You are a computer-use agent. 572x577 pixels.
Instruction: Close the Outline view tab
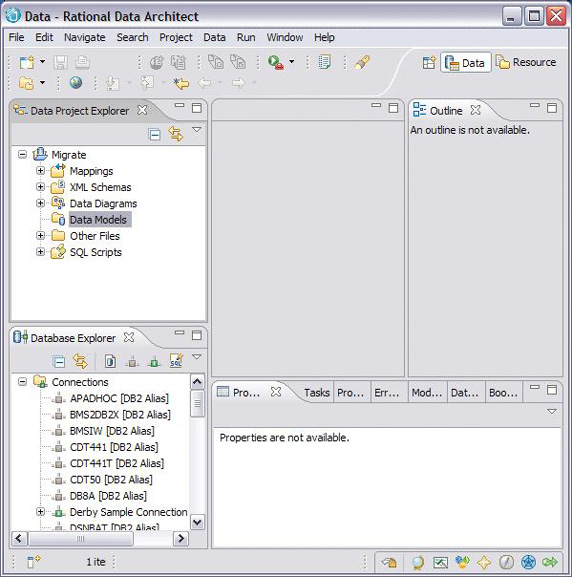click(476, 110)
